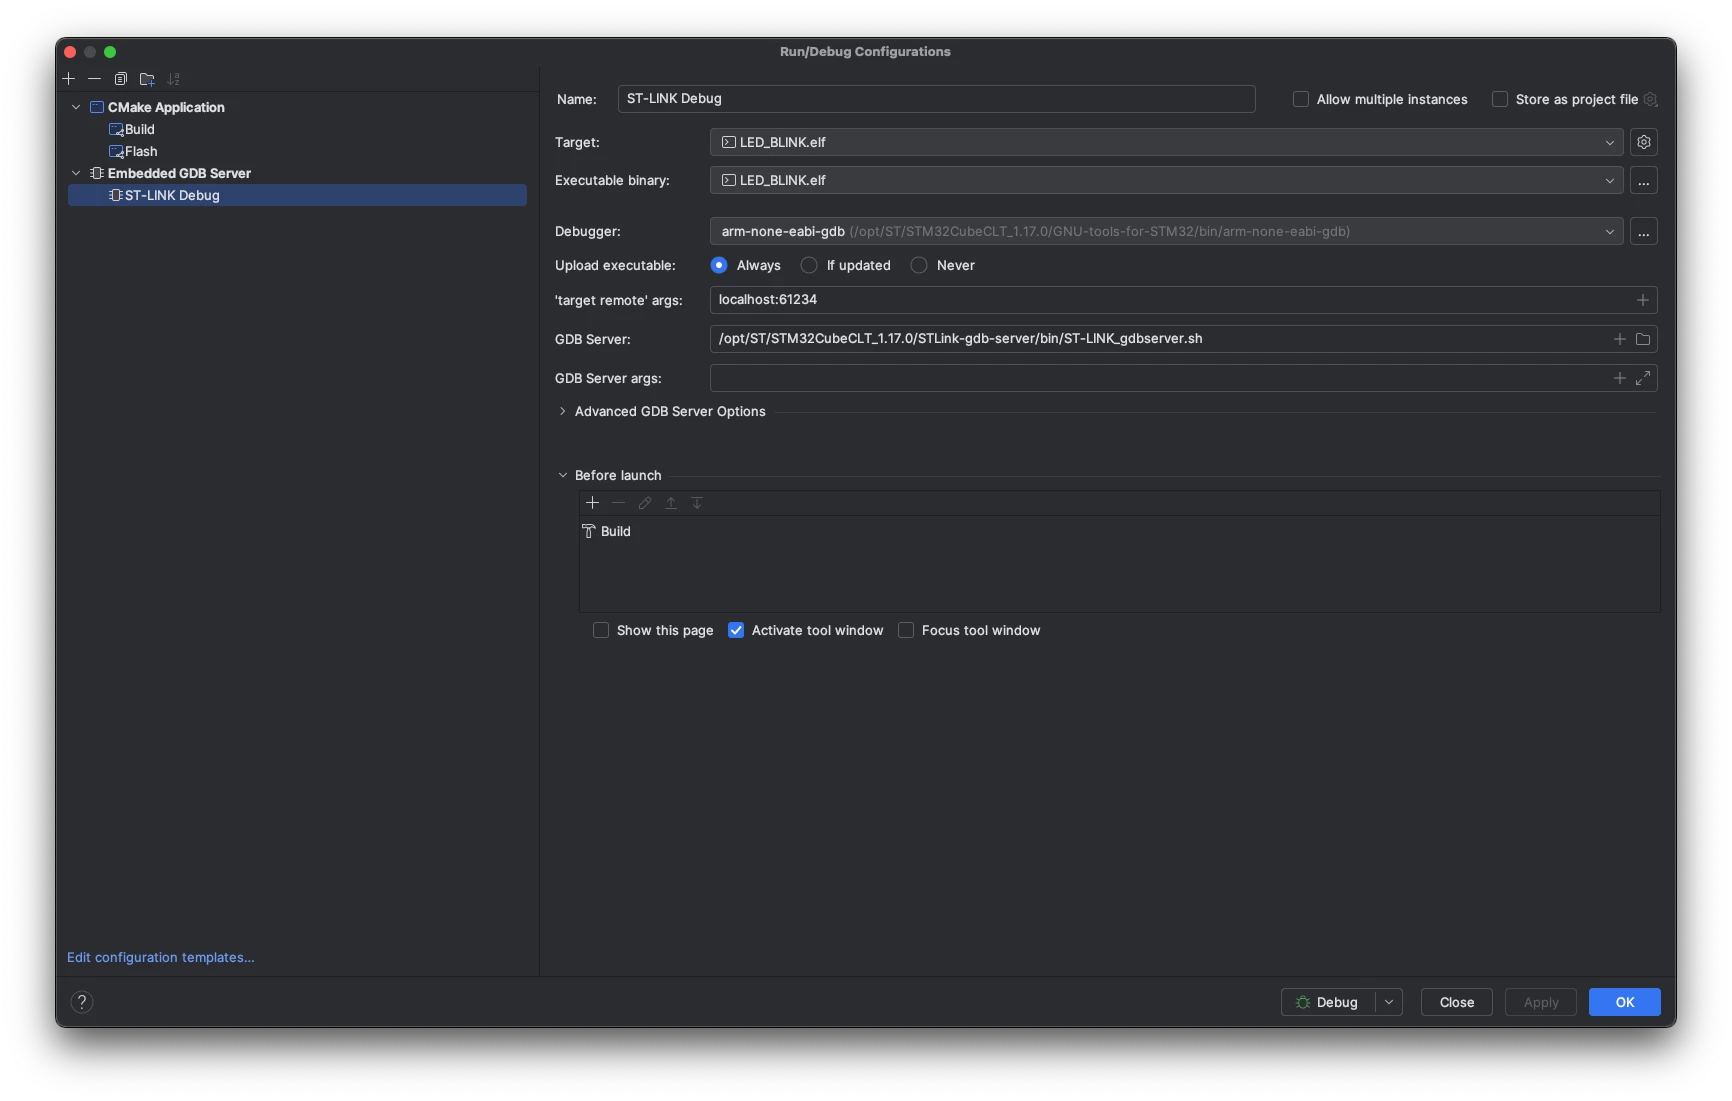The height and width of the screenshot is (1101, 1732).
Task: Click the Debug button
Action: (1329, 1002)
